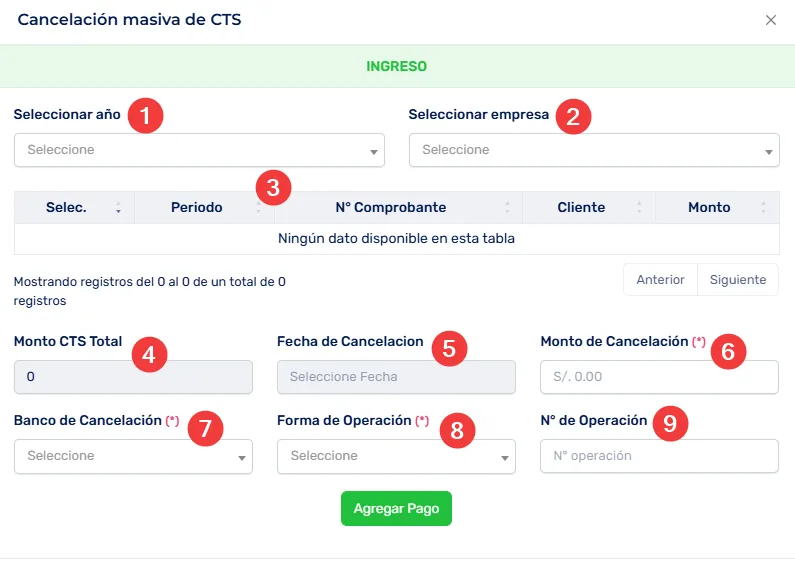Click the red number 9 marker

670,424
